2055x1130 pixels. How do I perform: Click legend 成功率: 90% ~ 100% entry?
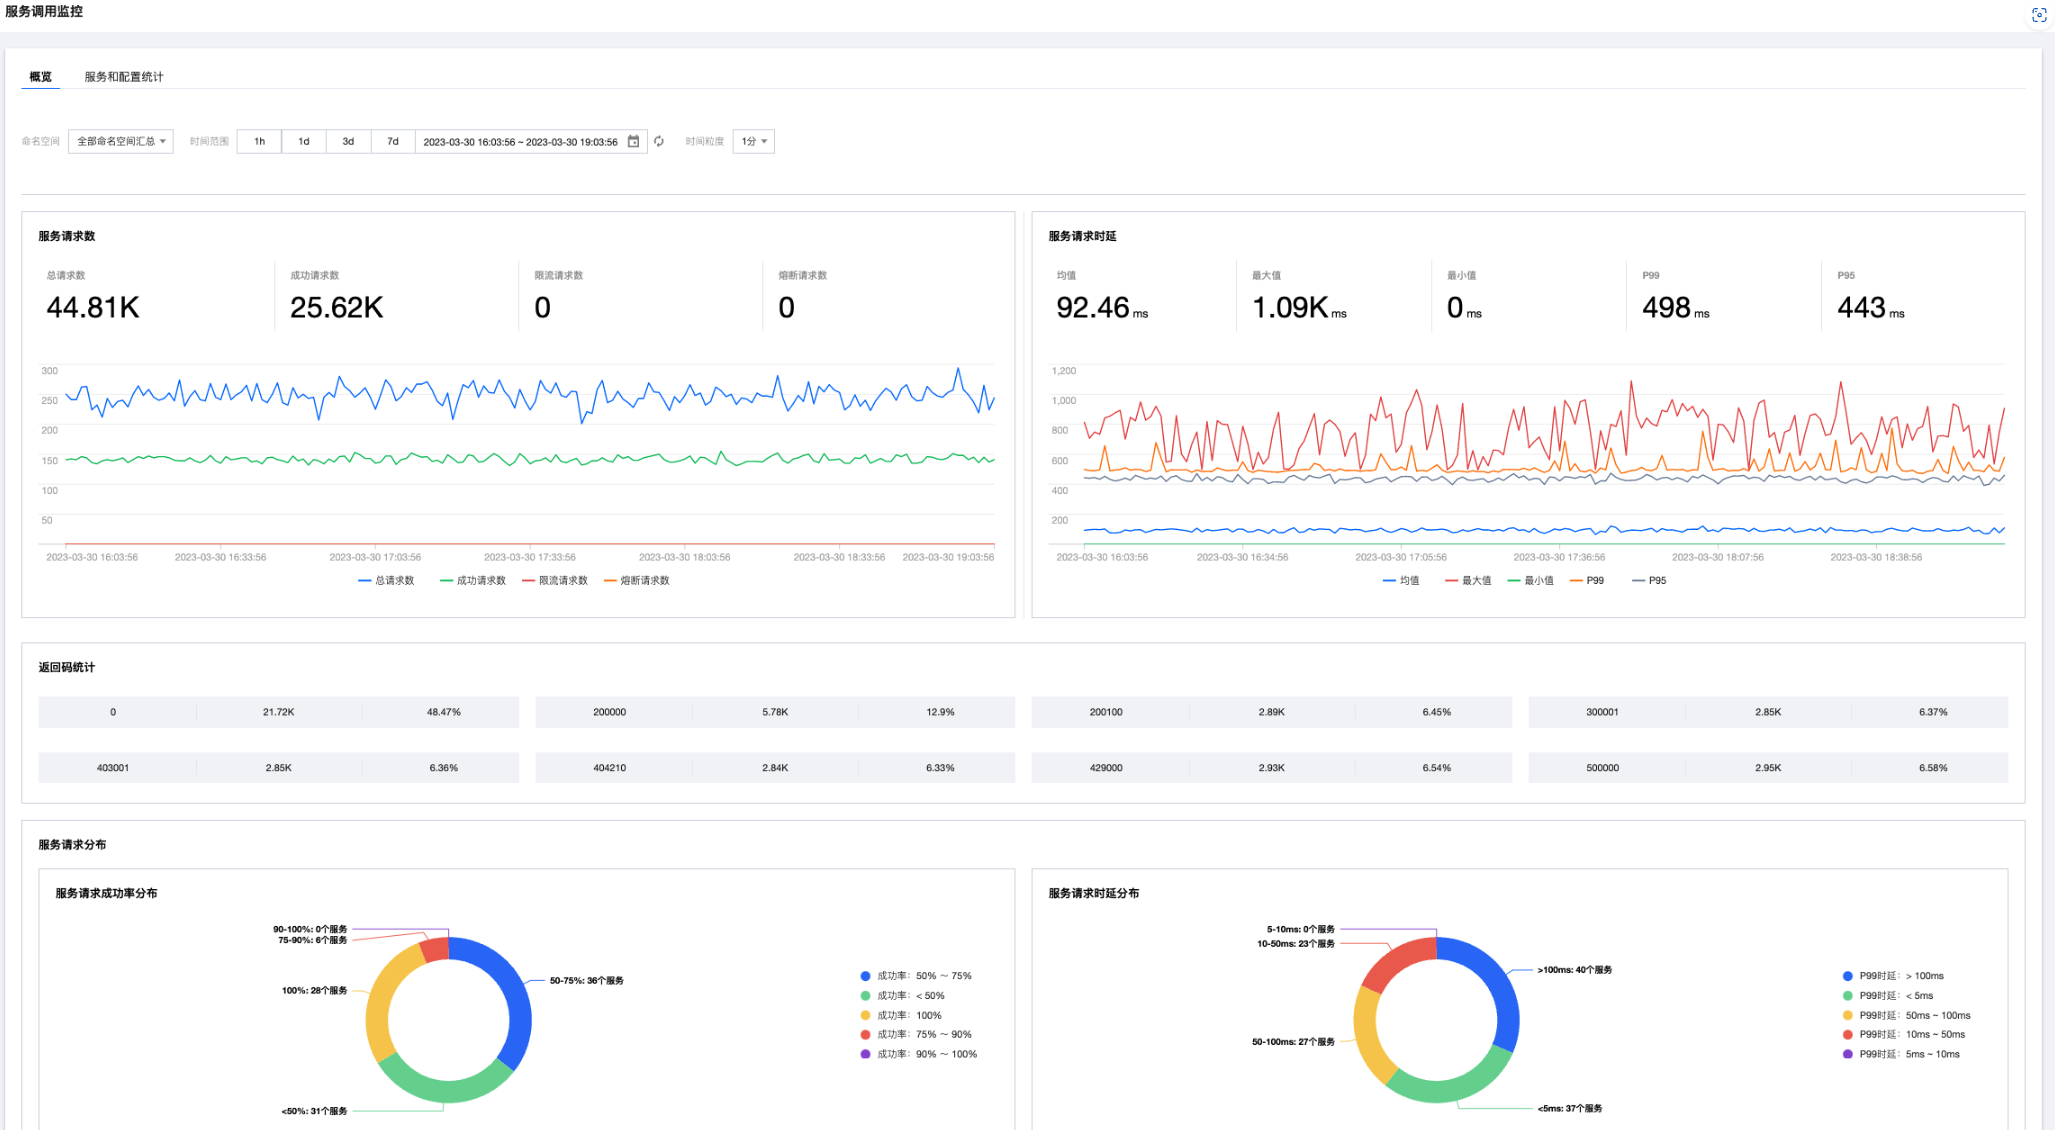(919, 1054)
